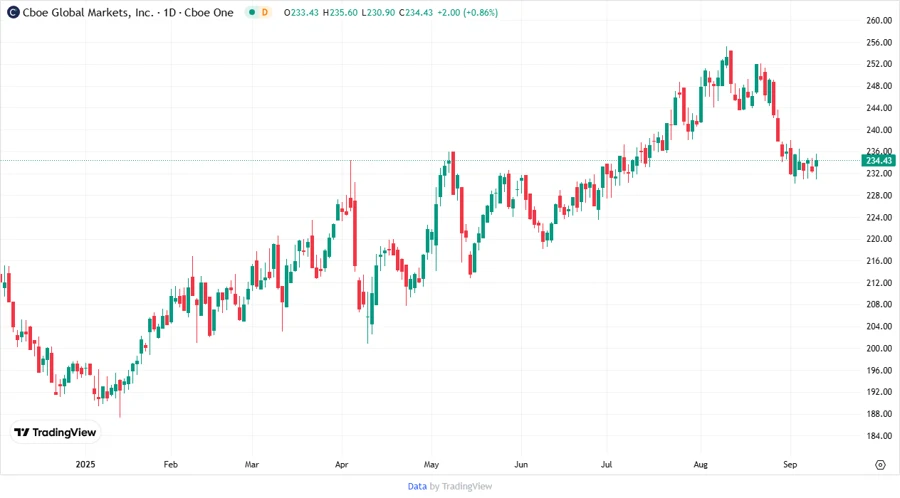
Task: Click the May date axis label
Action: [431, 464]
